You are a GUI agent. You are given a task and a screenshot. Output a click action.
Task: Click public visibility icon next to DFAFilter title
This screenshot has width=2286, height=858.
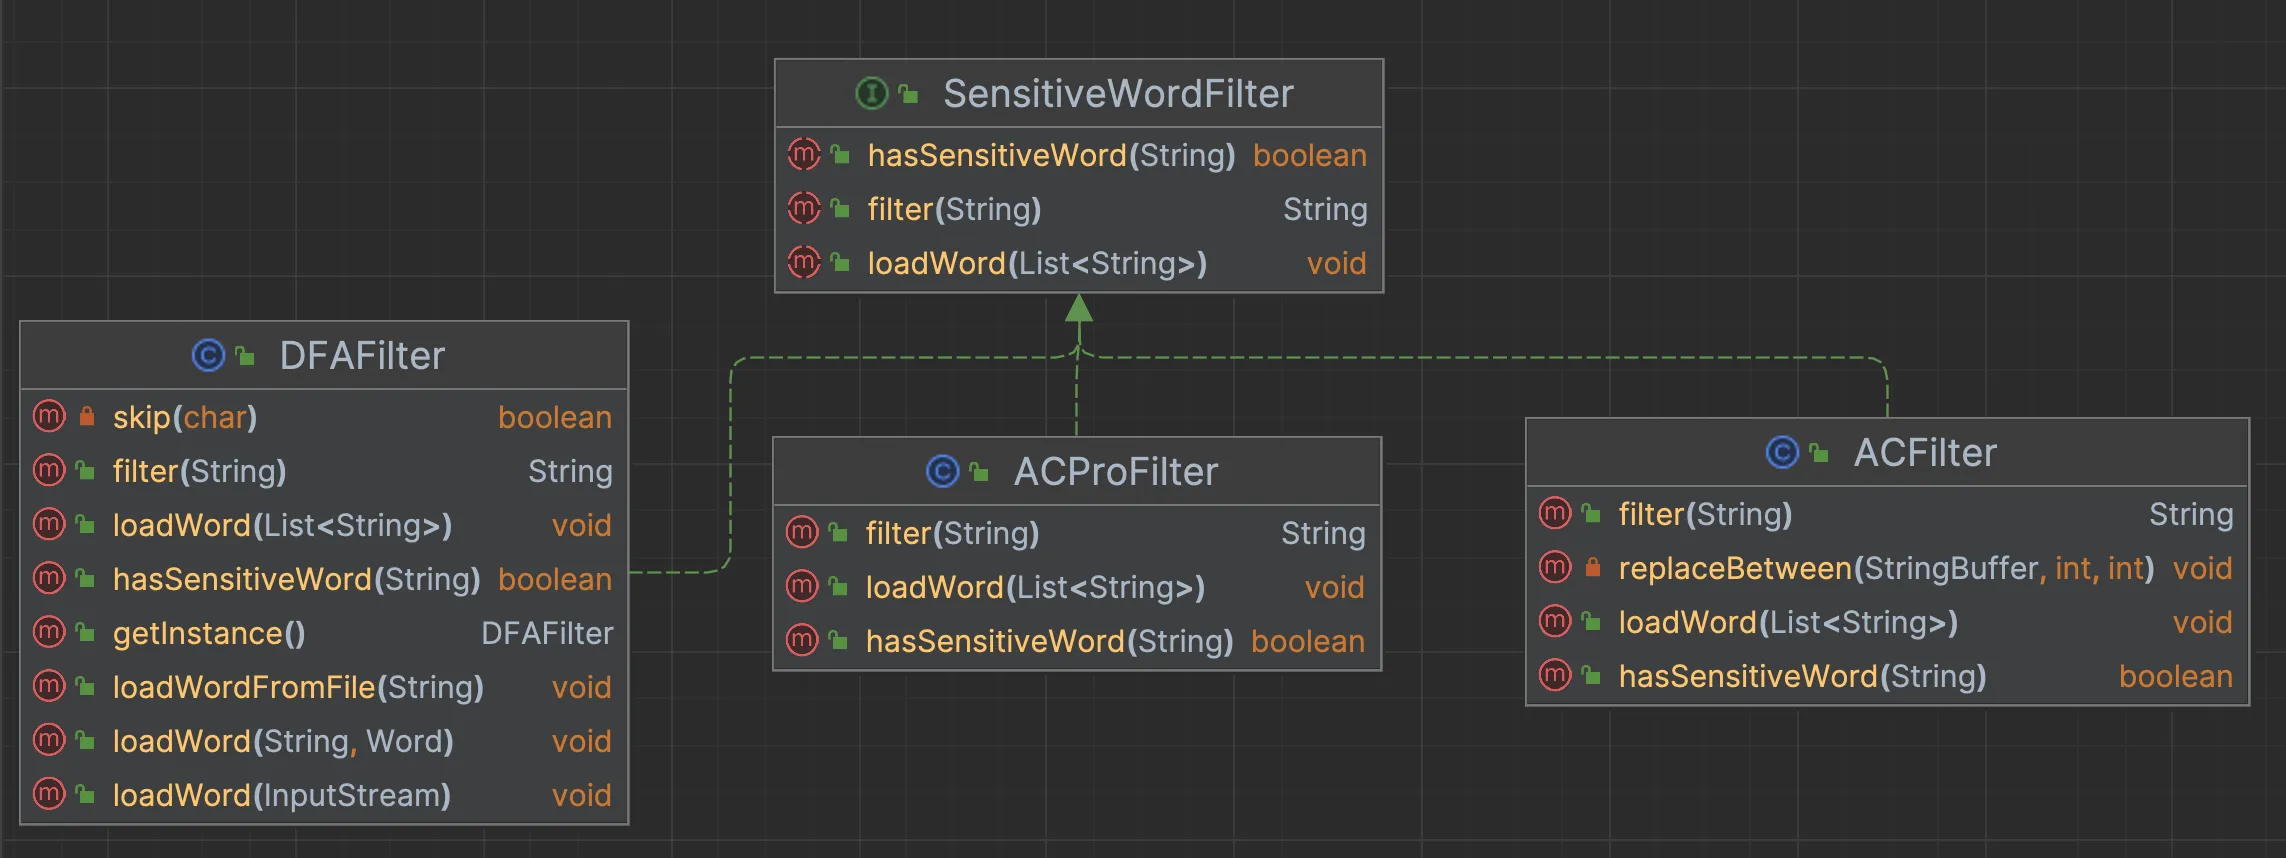coord(245,355)
